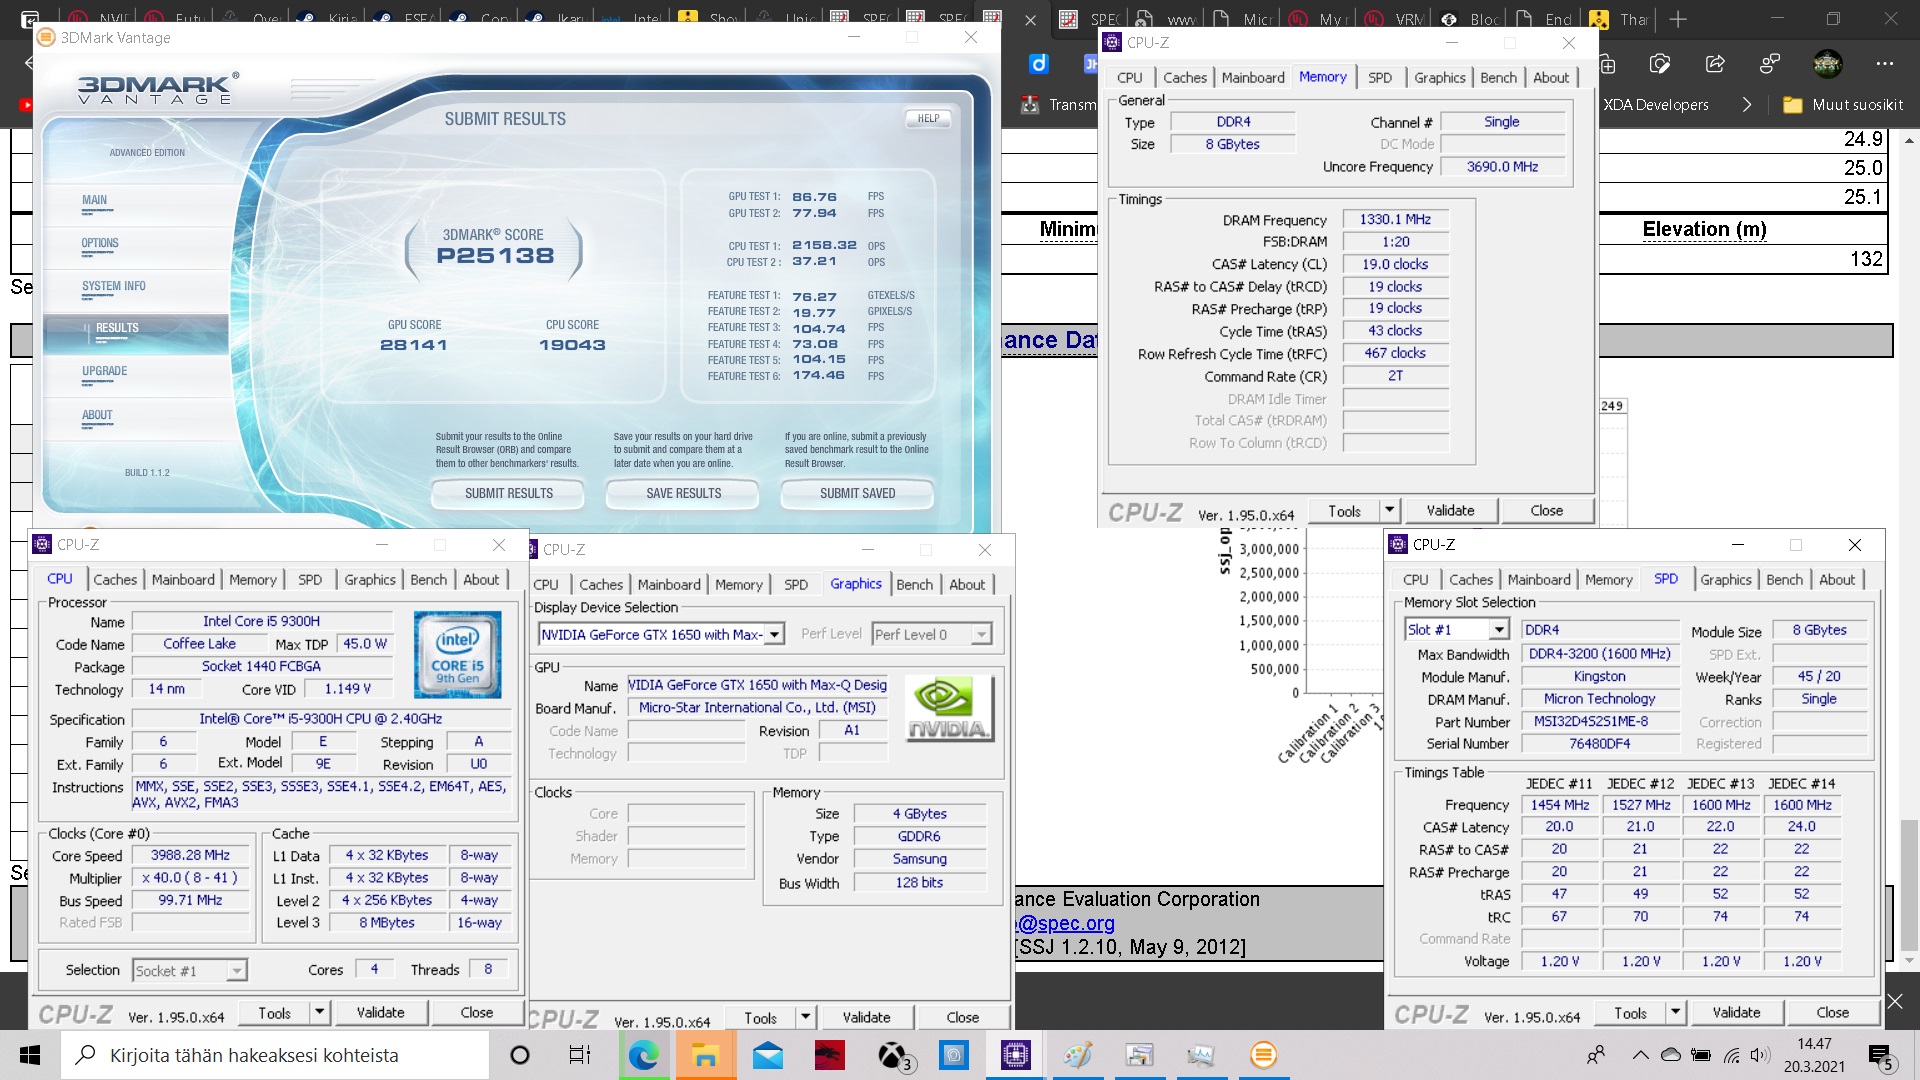Open UPGRADE in the 3DMark sidebar
Screen dimensions: 1920x1080
pos(104,371)
